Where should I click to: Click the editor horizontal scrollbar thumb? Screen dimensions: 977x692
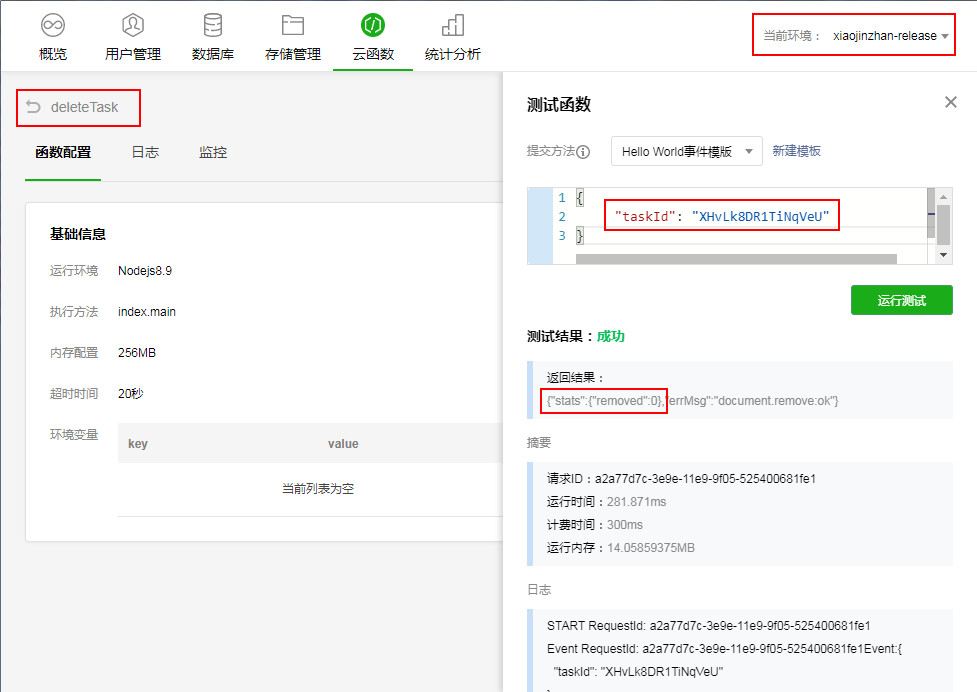click(x=736, y=258)
